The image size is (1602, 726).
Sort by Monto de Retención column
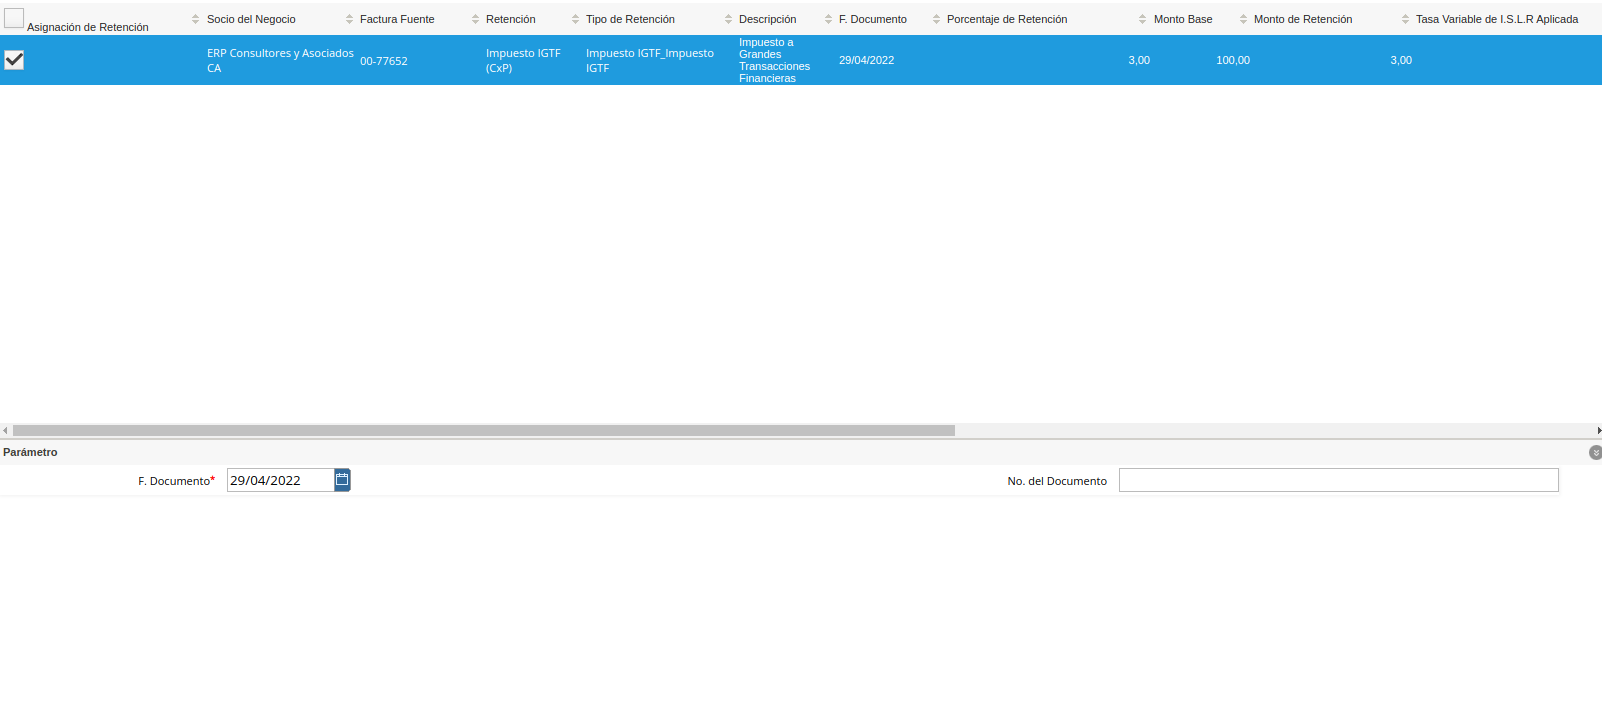click(x=1303, y=19)
